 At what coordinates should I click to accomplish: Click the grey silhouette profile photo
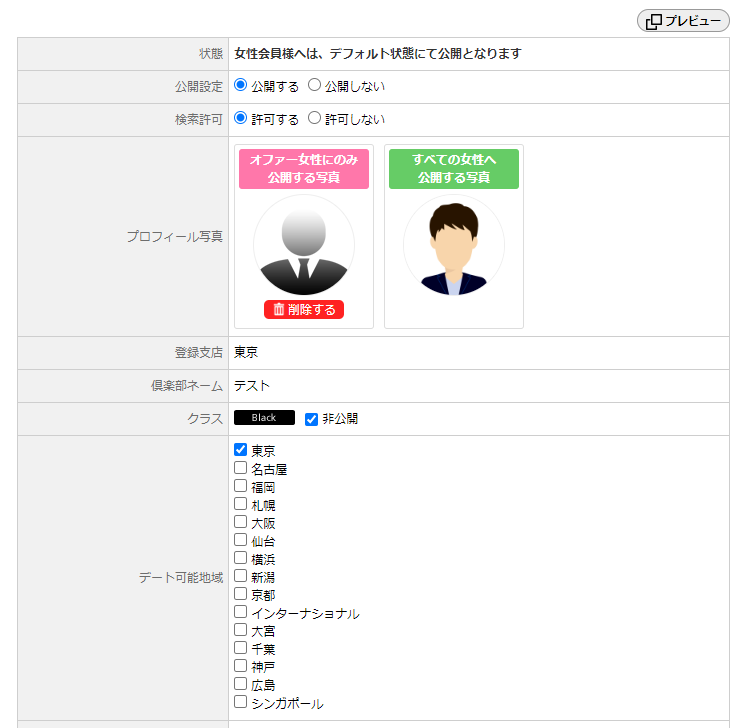pos(304,245)
